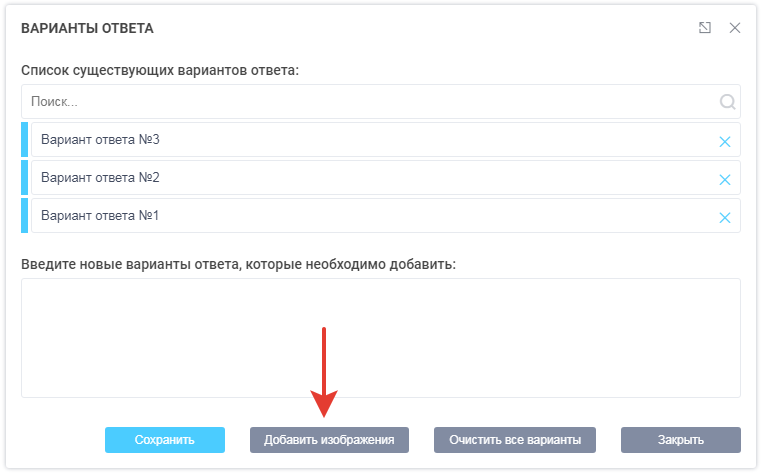This screenshot has width=761, height=473.
Task: Click the Список существующих вариантов ответа label
Action: [x=160, y=70]
